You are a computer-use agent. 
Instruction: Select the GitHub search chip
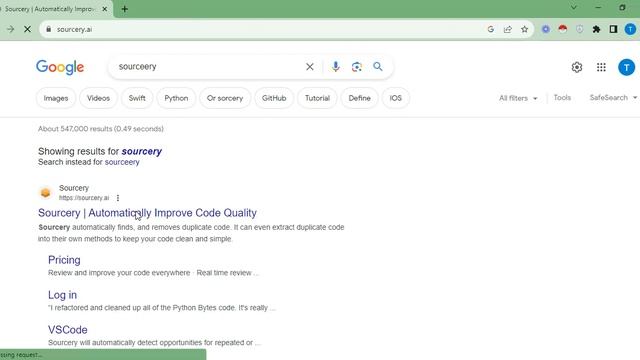click(x=274, y=98)
